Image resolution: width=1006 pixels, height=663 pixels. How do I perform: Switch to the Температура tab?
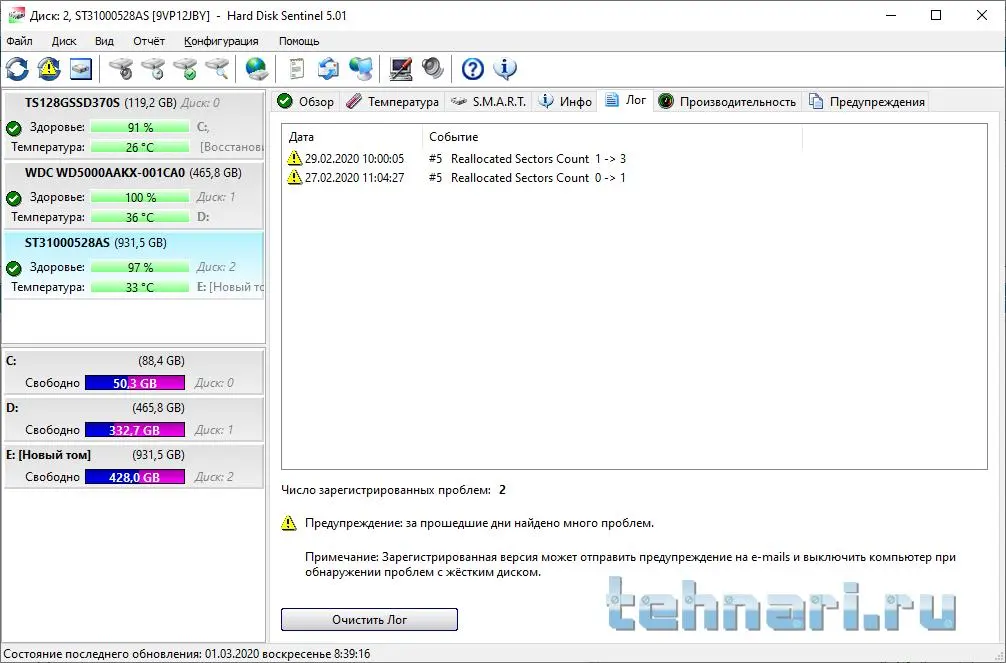[392, 101]
